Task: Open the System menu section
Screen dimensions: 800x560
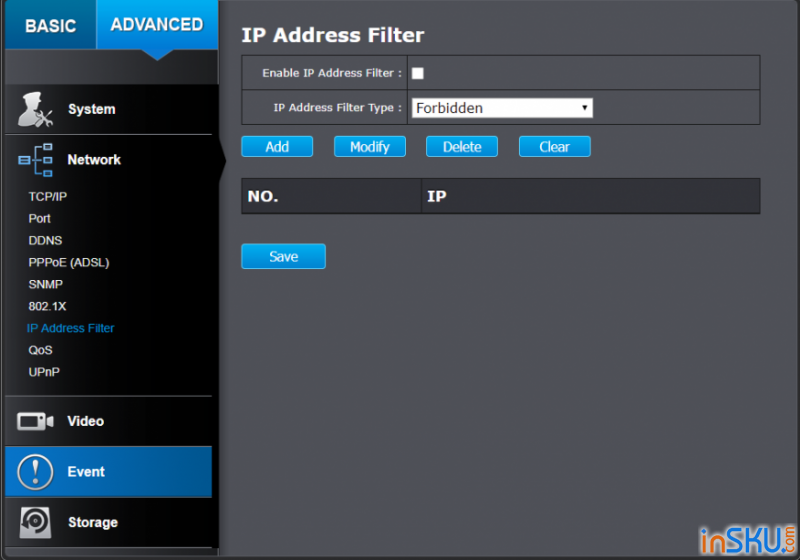Action: [x=108, y=109]
